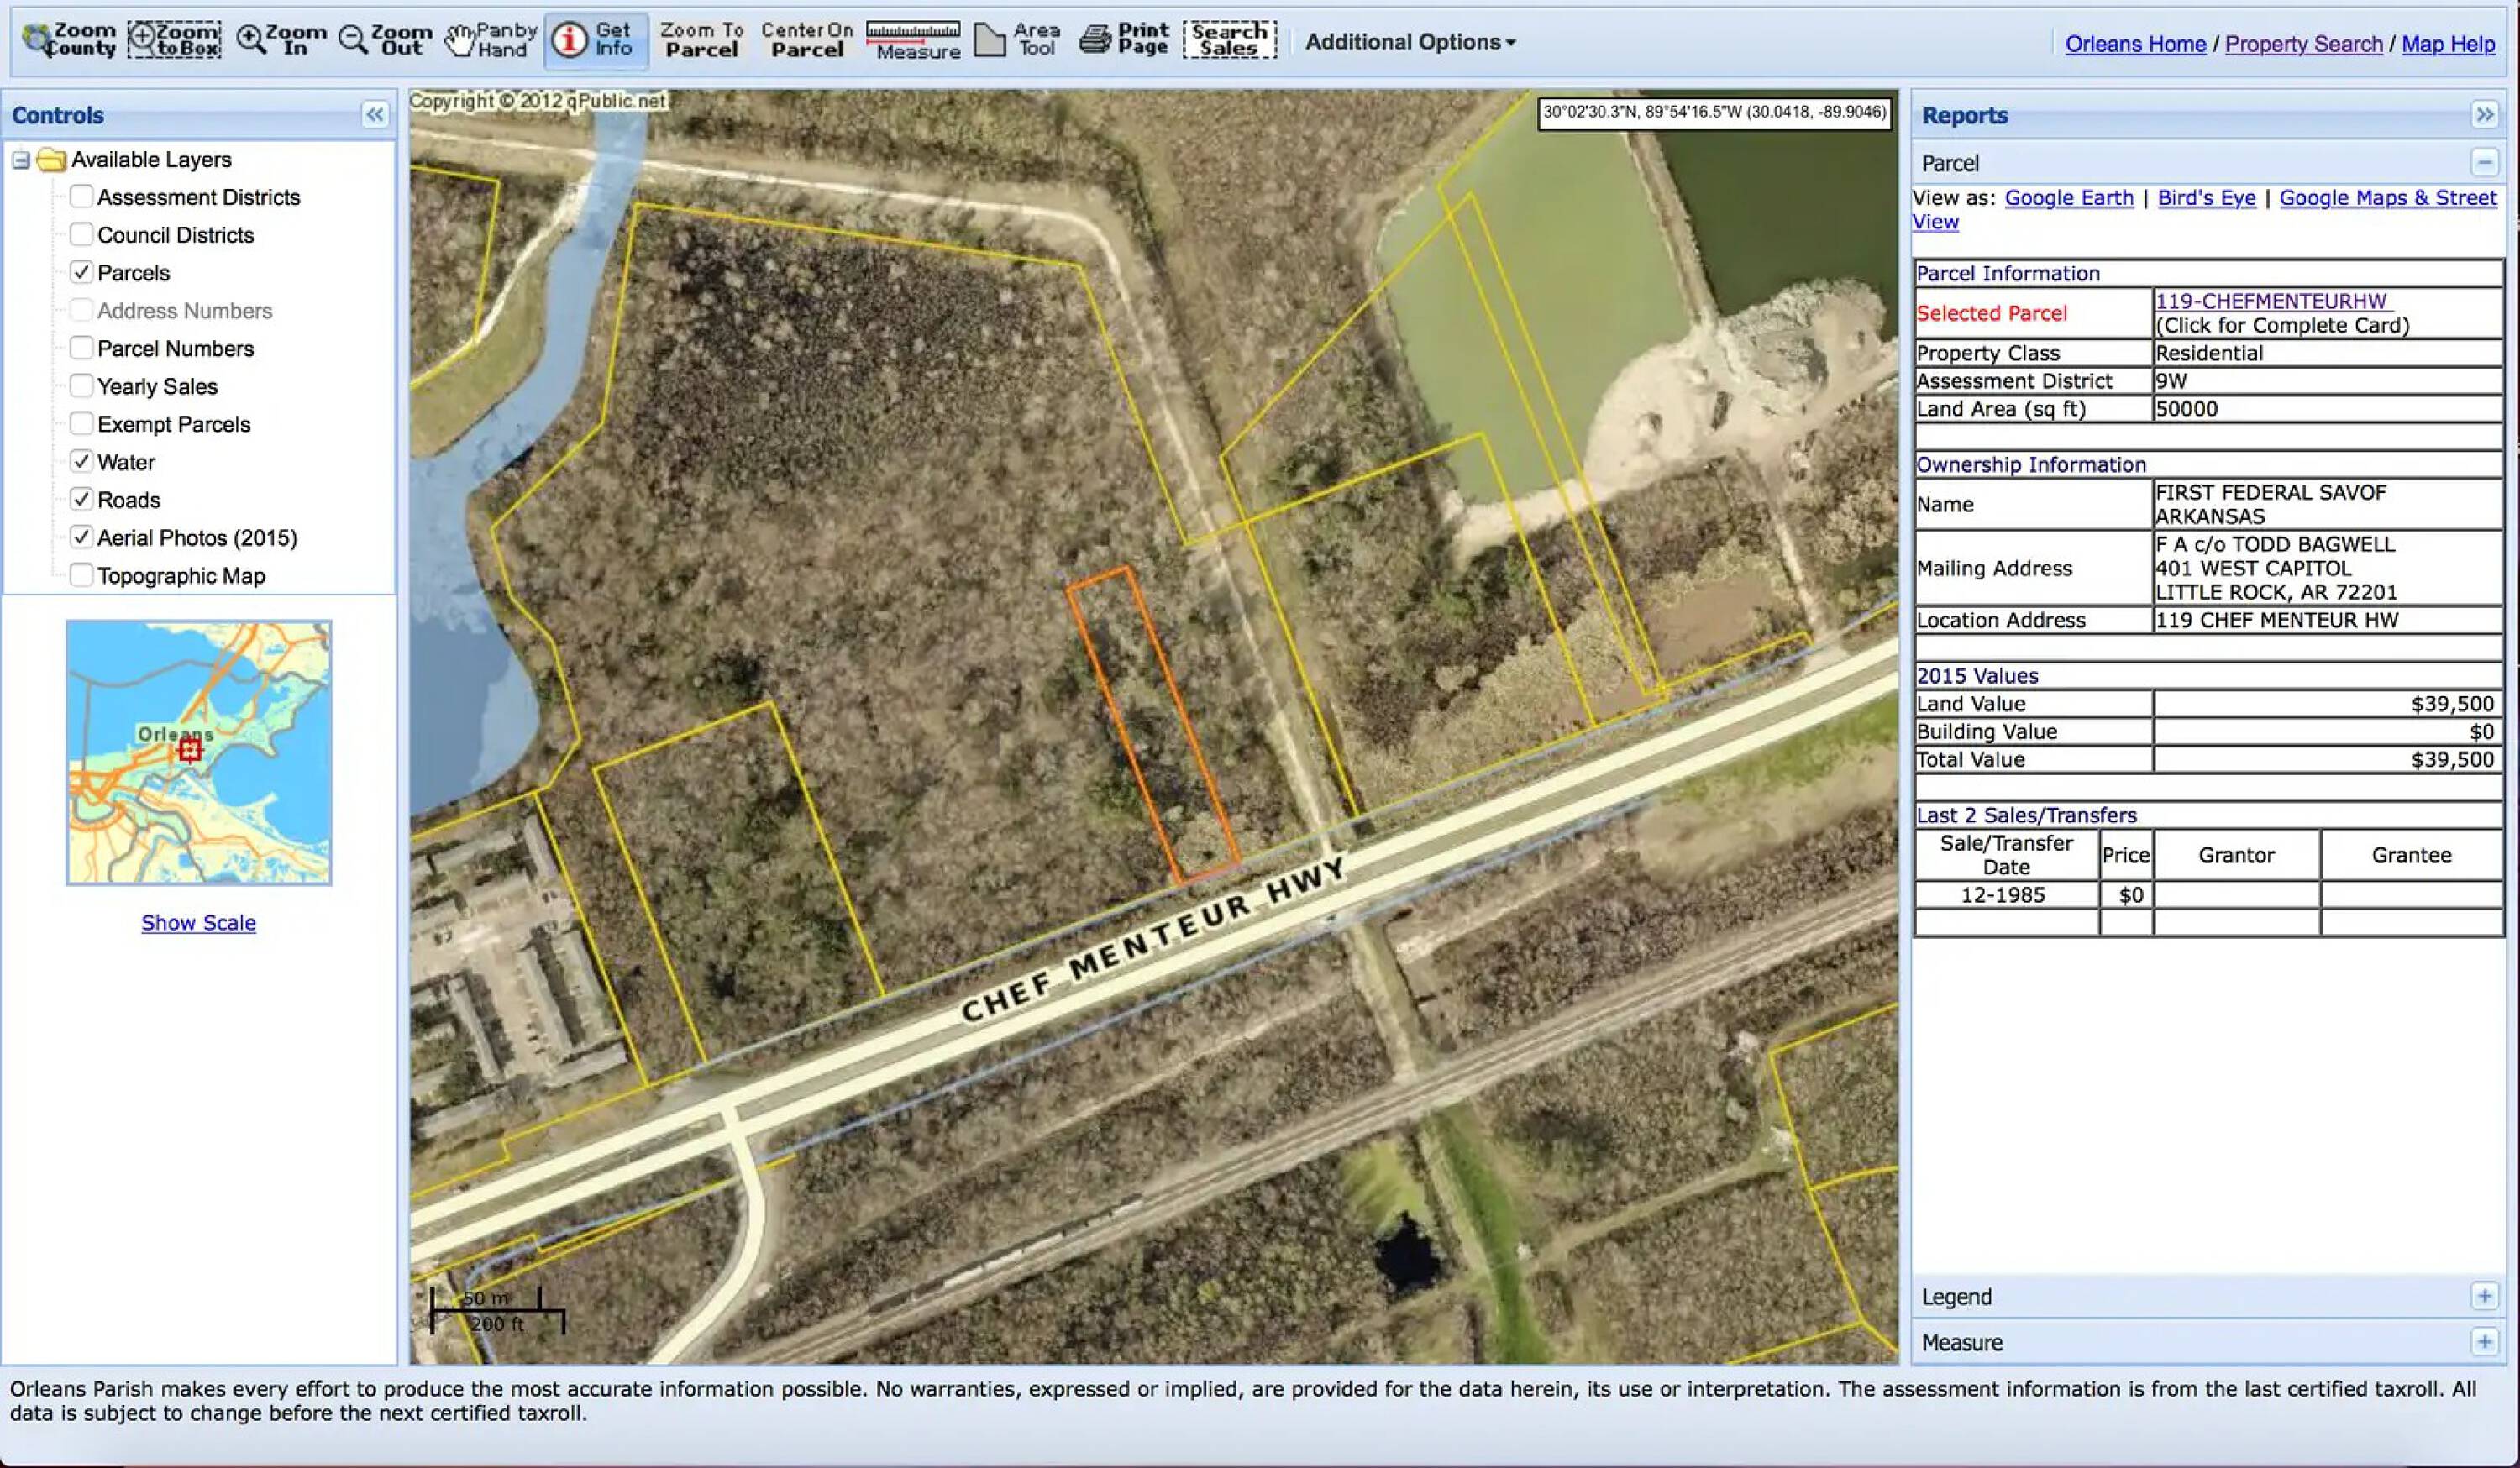Turn on the Topographic Map layer

[x=82, y=575]
